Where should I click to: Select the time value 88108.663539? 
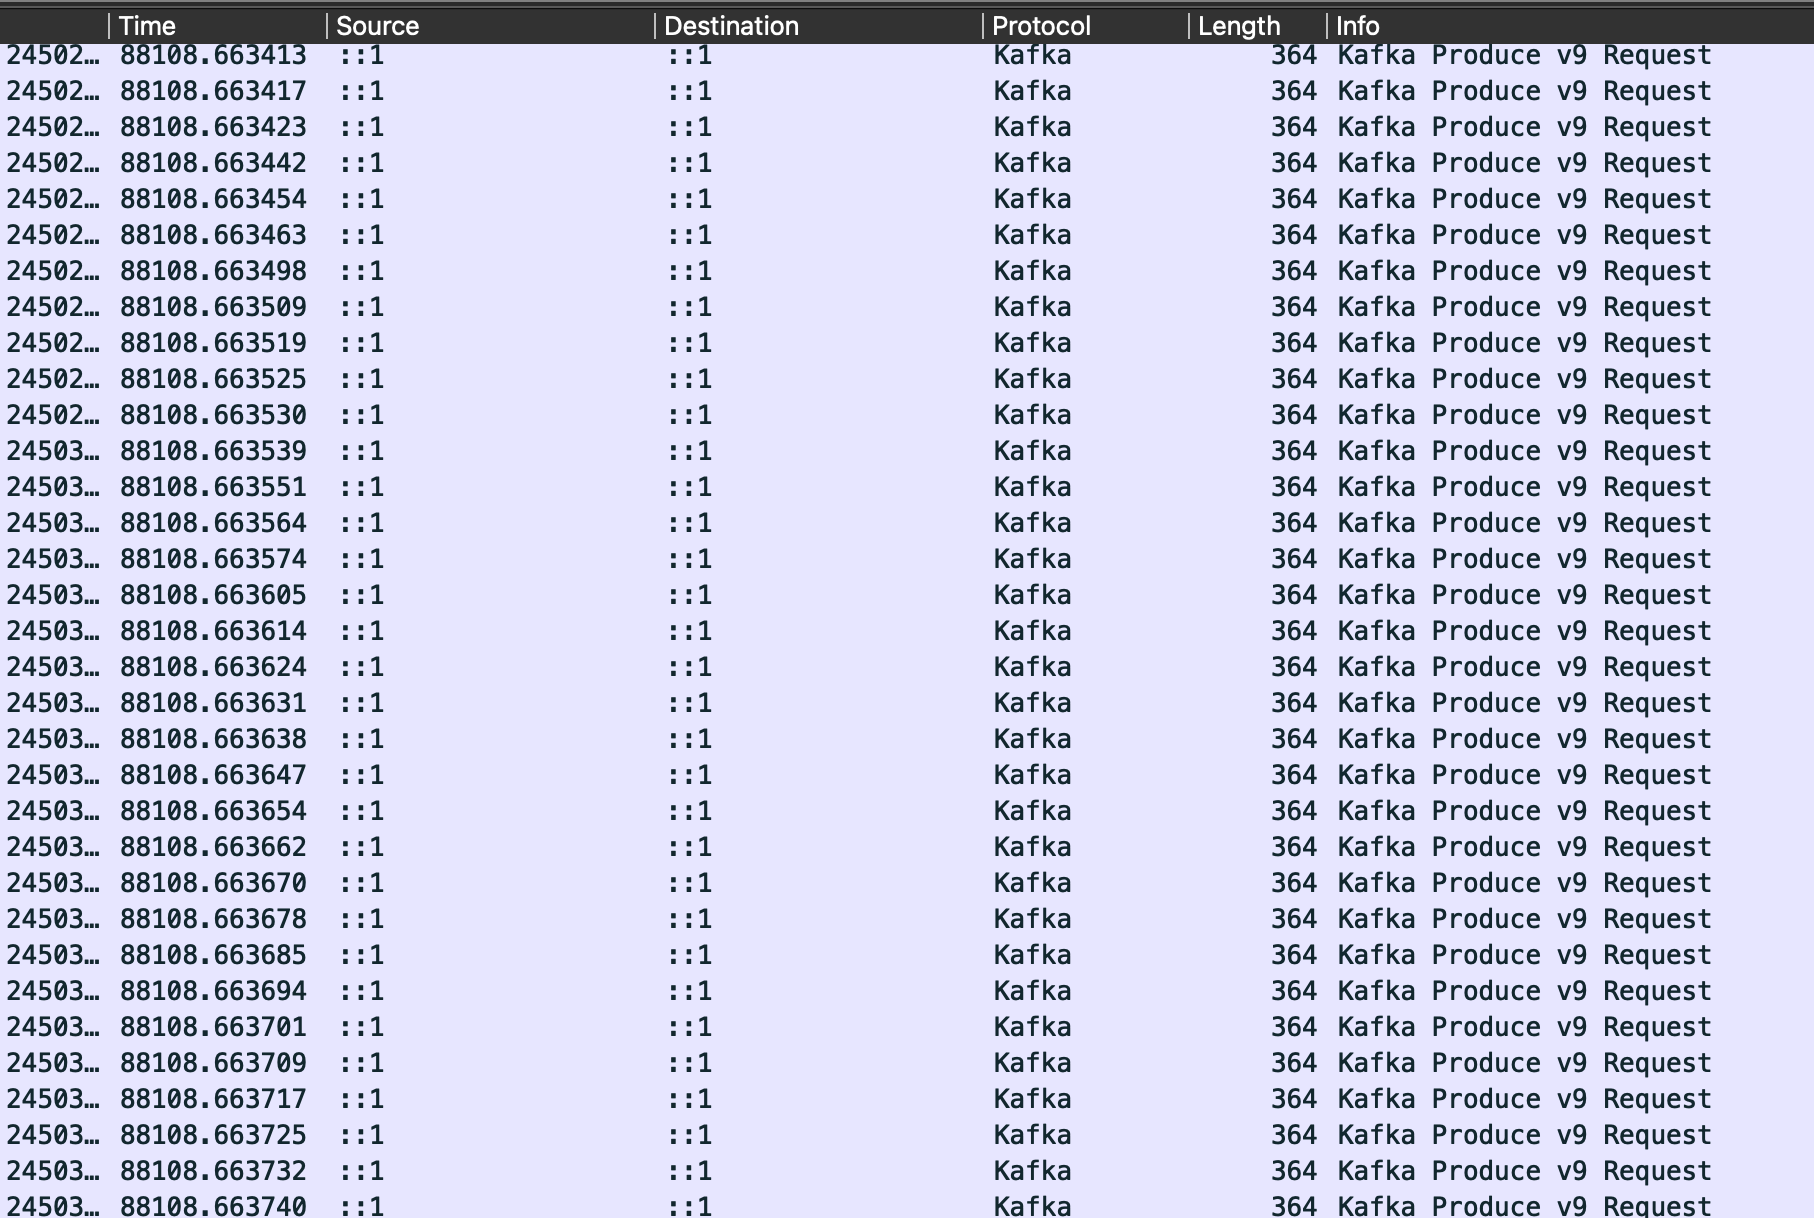[213, 451]
